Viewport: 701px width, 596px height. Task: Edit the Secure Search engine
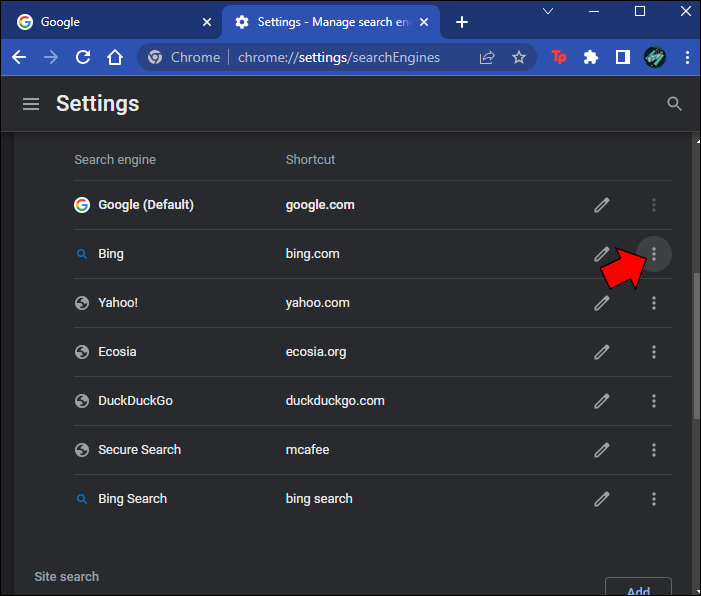pyautogui.click(x=602, y=450)
